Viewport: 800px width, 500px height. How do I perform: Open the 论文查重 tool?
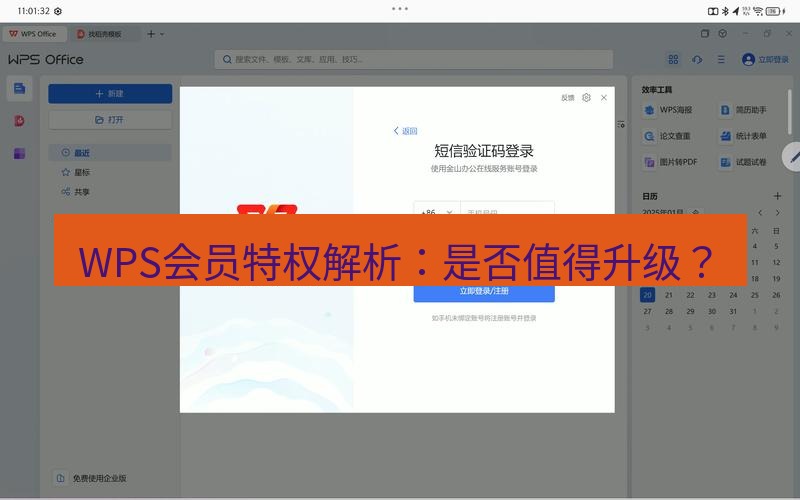pyautogui.click(x=667, y=136)
